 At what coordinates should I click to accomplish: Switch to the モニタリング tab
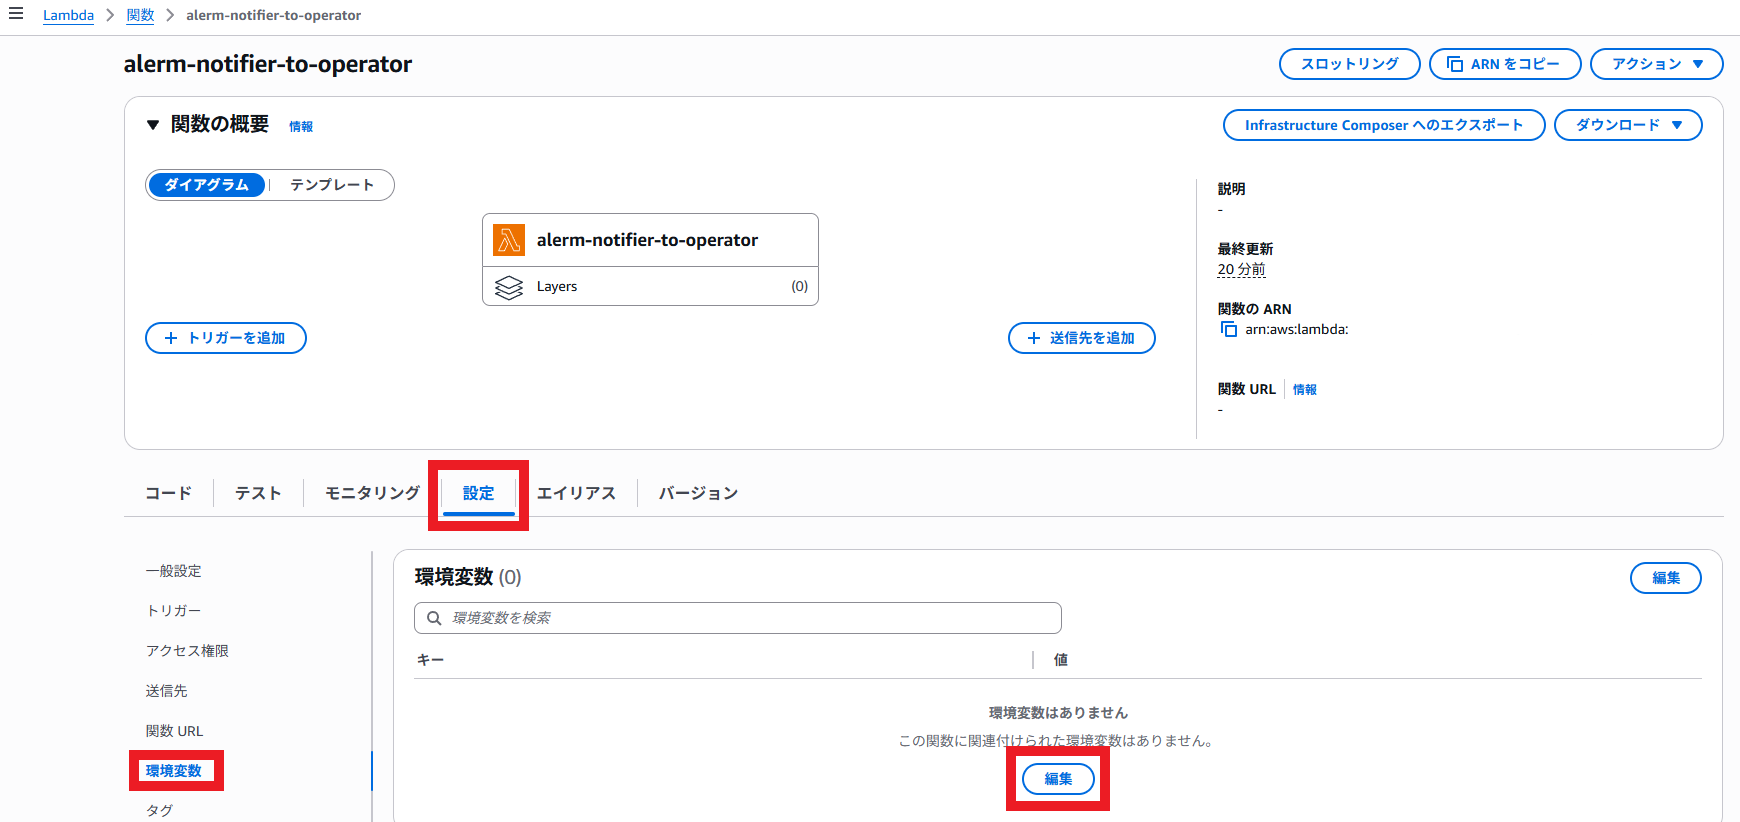tap(372, 493)
